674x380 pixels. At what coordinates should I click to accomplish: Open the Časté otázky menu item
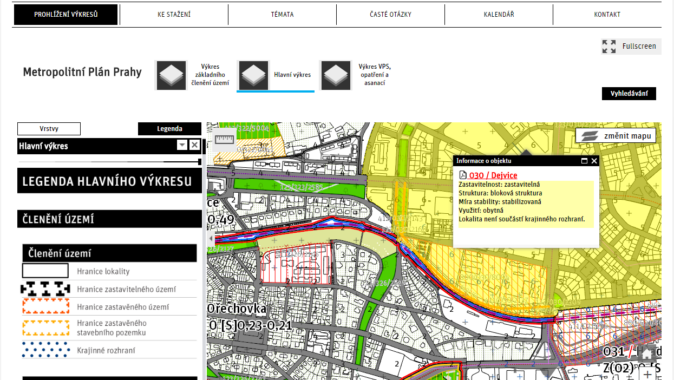(x=390, y=14)
